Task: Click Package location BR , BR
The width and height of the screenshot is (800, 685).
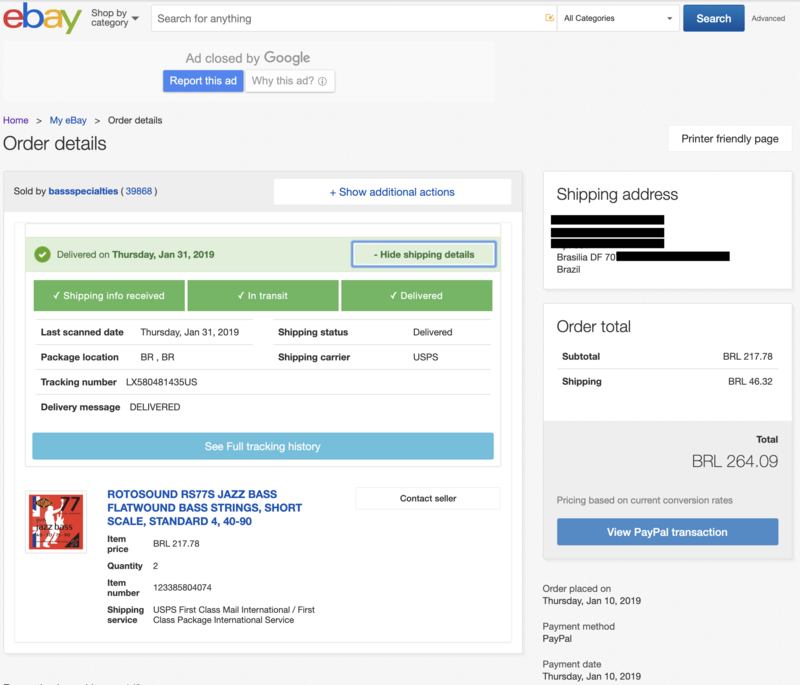Action: pos(158,357)
